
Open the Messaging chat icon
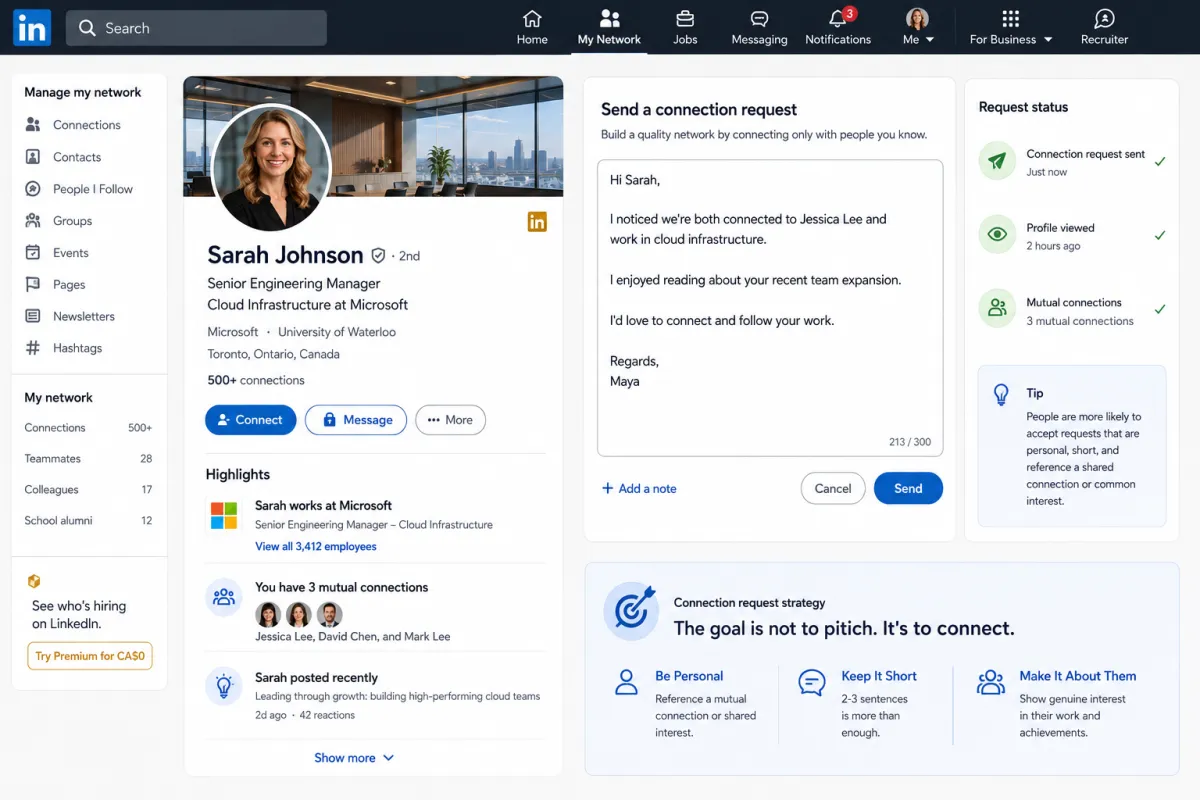click(x=759, y=19)
